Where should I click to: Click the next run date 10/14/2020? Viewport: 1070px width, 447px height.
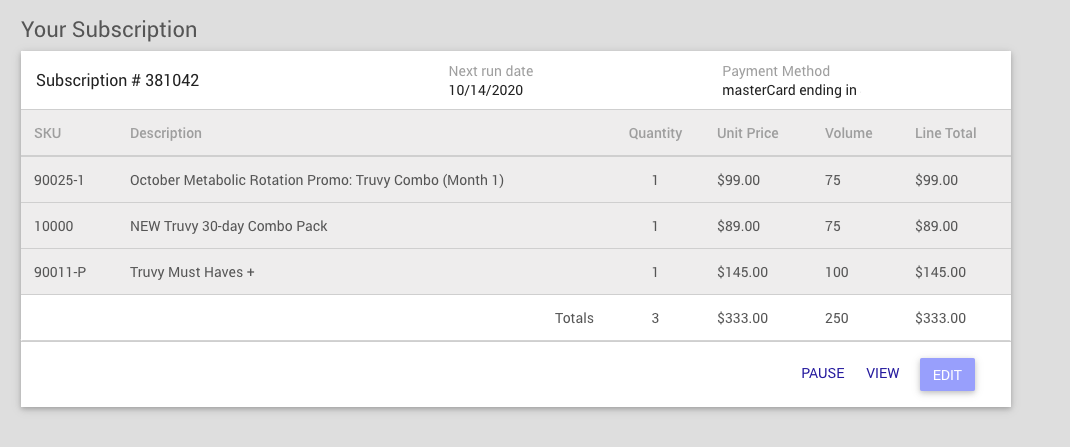point(486,90)
